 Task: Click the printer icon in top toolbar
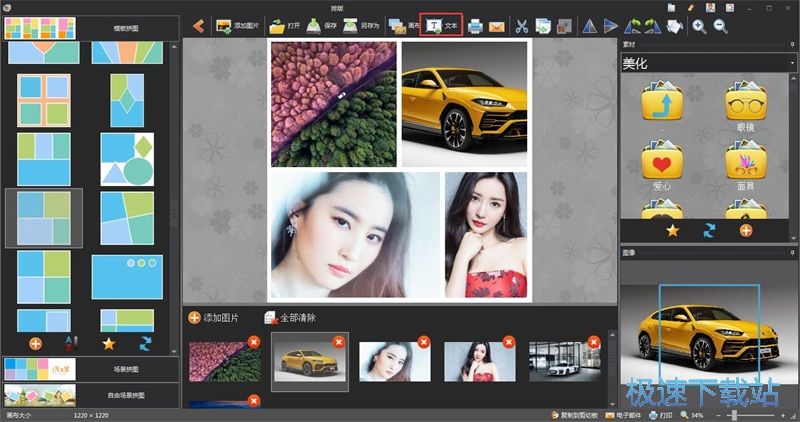476,26
